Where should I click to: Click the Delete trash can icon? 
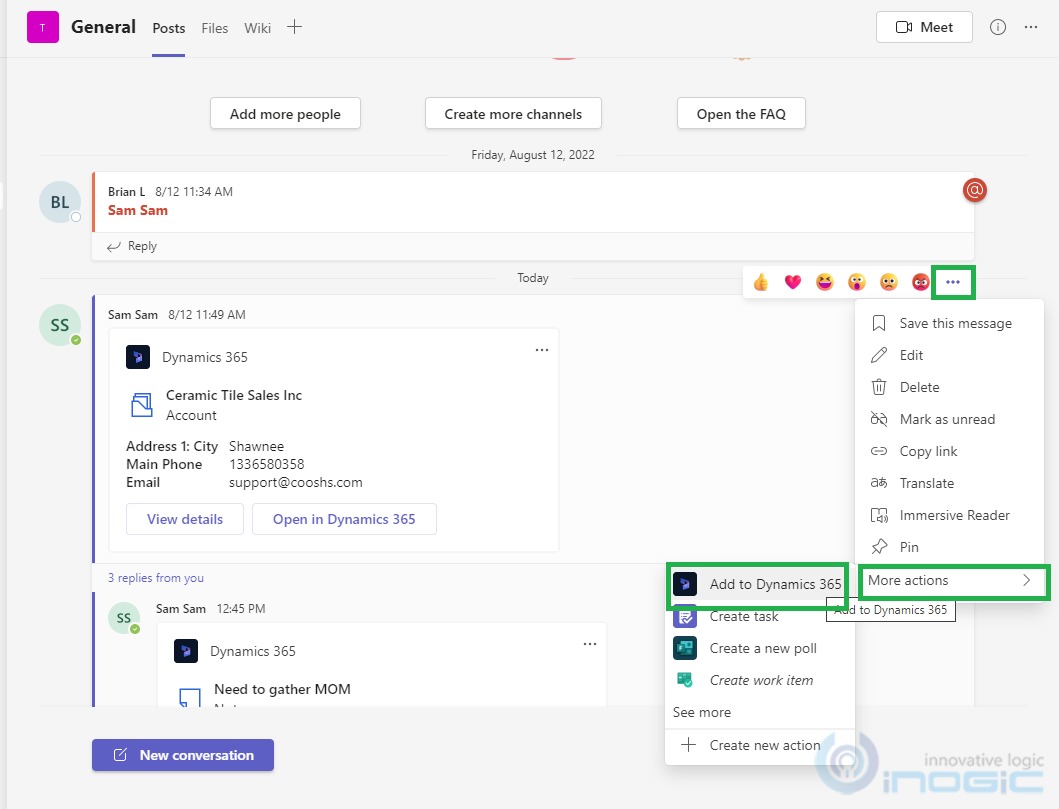[879, 387]
